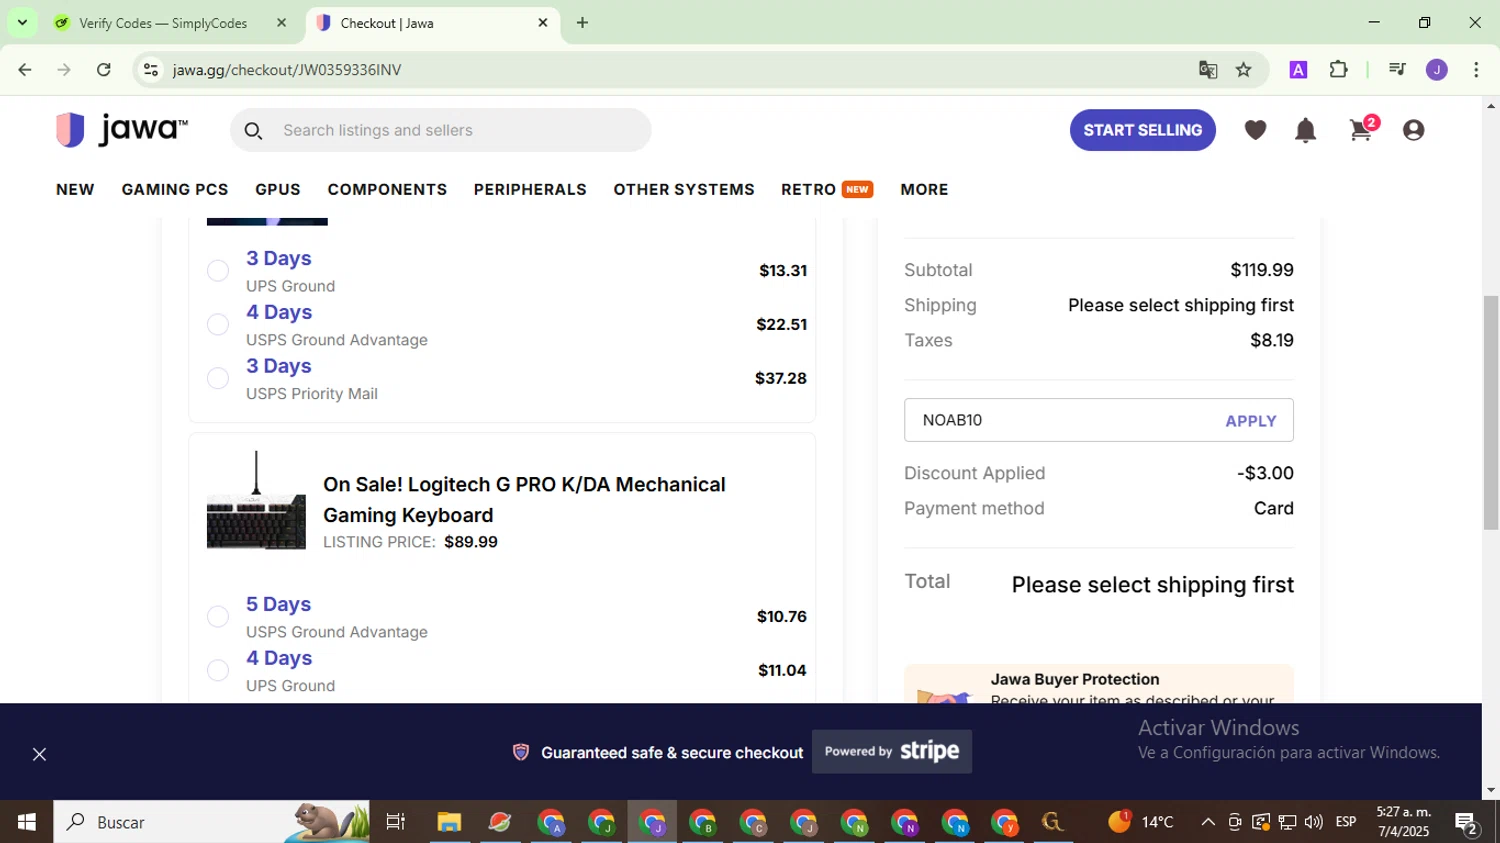Screen dimensions: 1500x843
Task: Open the Chrome profile avatar J
Action: [1437, 70]
